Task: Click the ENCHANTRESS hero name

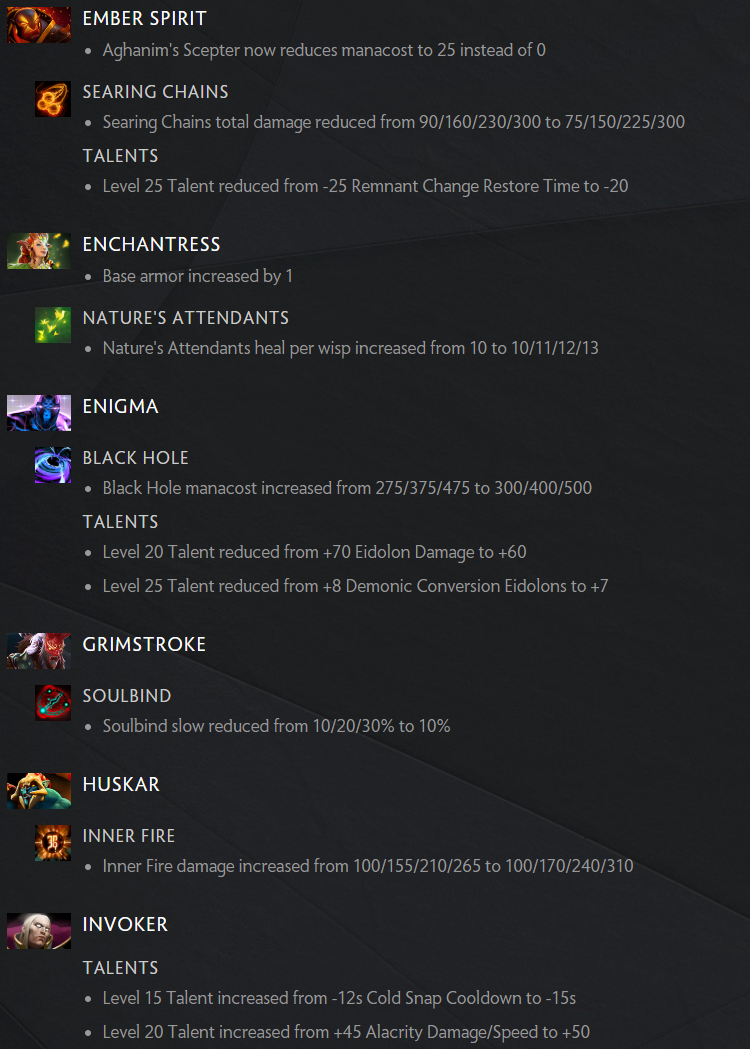Action: 151,244
